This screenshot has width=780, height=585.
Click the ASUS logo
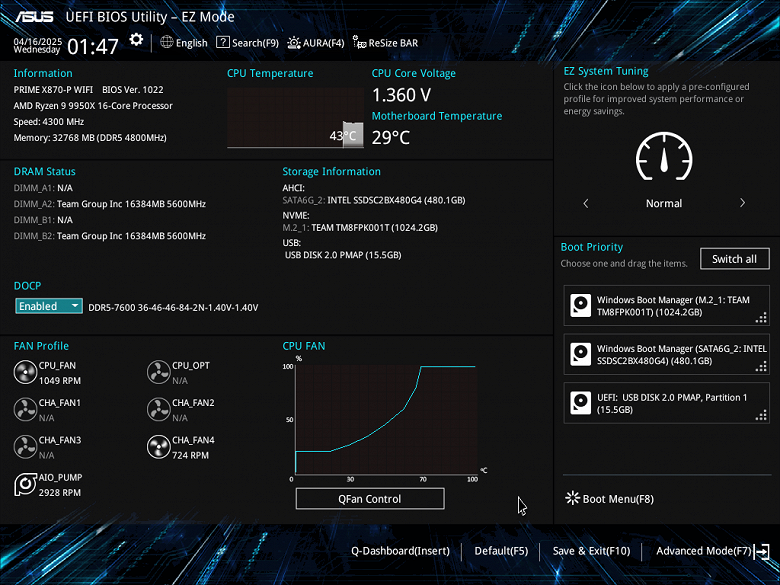(34, 17)
